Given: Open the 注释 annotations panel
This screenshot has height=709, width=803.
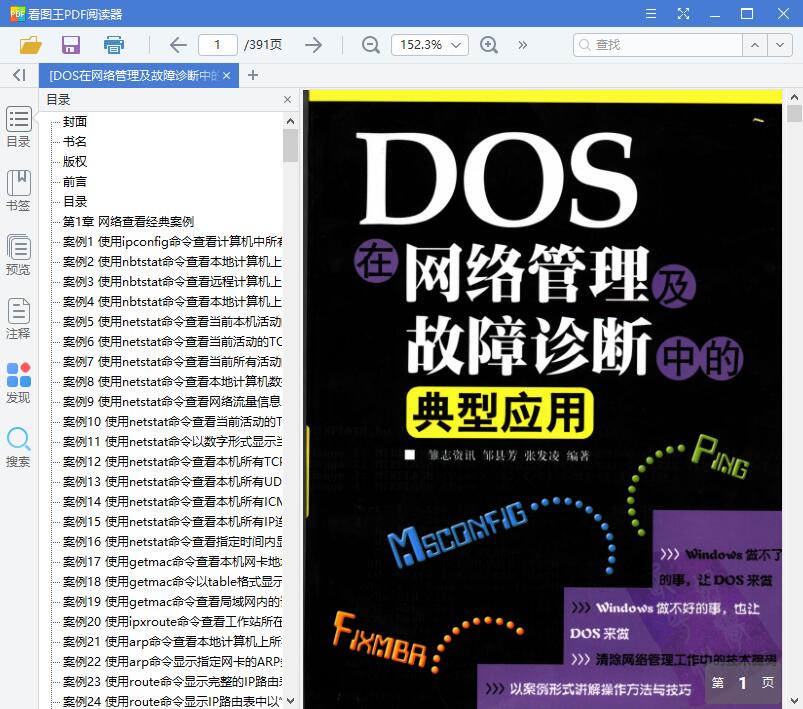Looking at the screenshot, I should click(x=18, y=319).
